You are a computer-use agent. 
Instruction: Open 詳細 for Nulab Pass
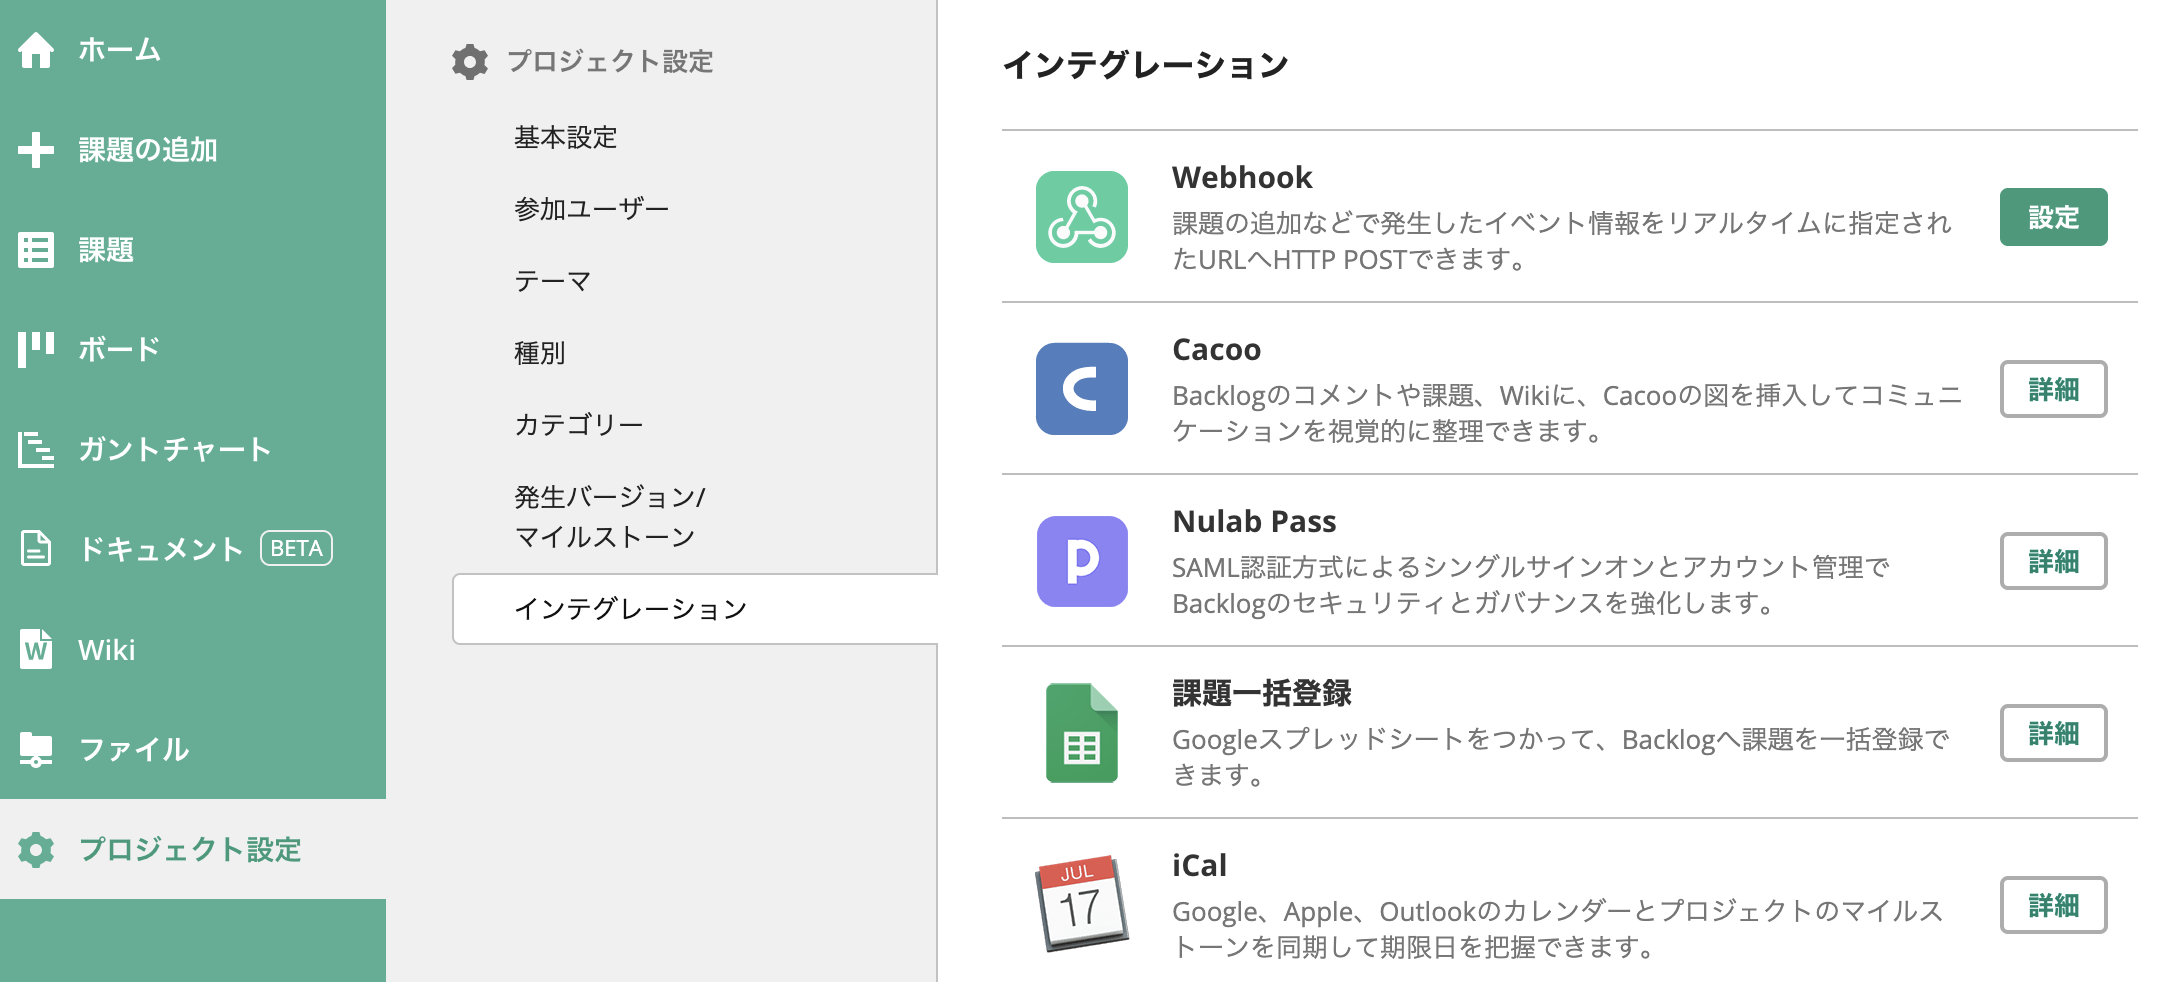[x=2053, y=561]
